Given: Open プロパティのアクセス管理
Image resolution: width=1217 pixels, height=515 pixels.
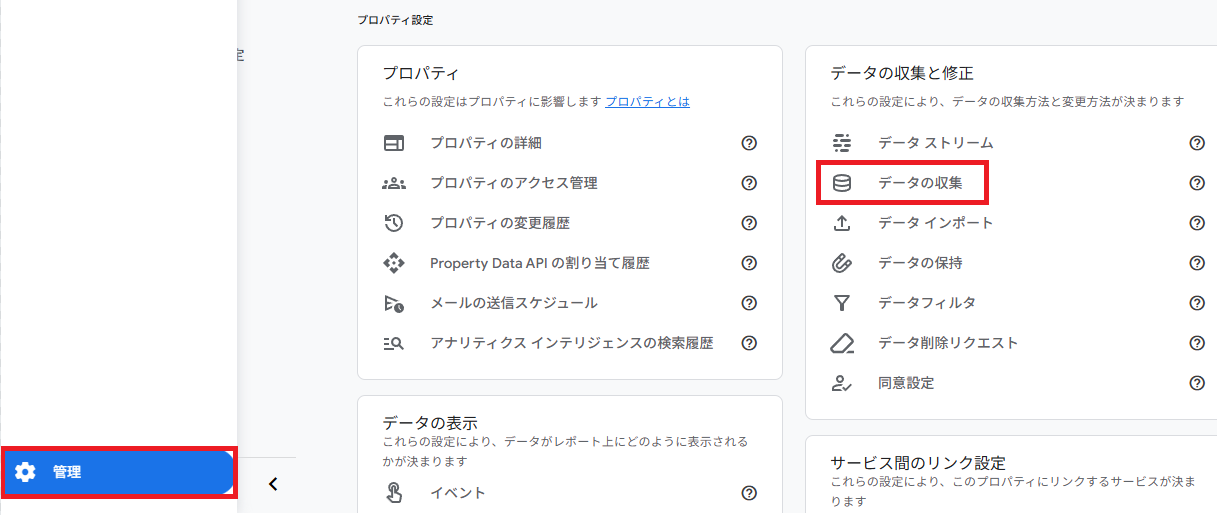Looking at the screenshot, I should coord(514,183).
